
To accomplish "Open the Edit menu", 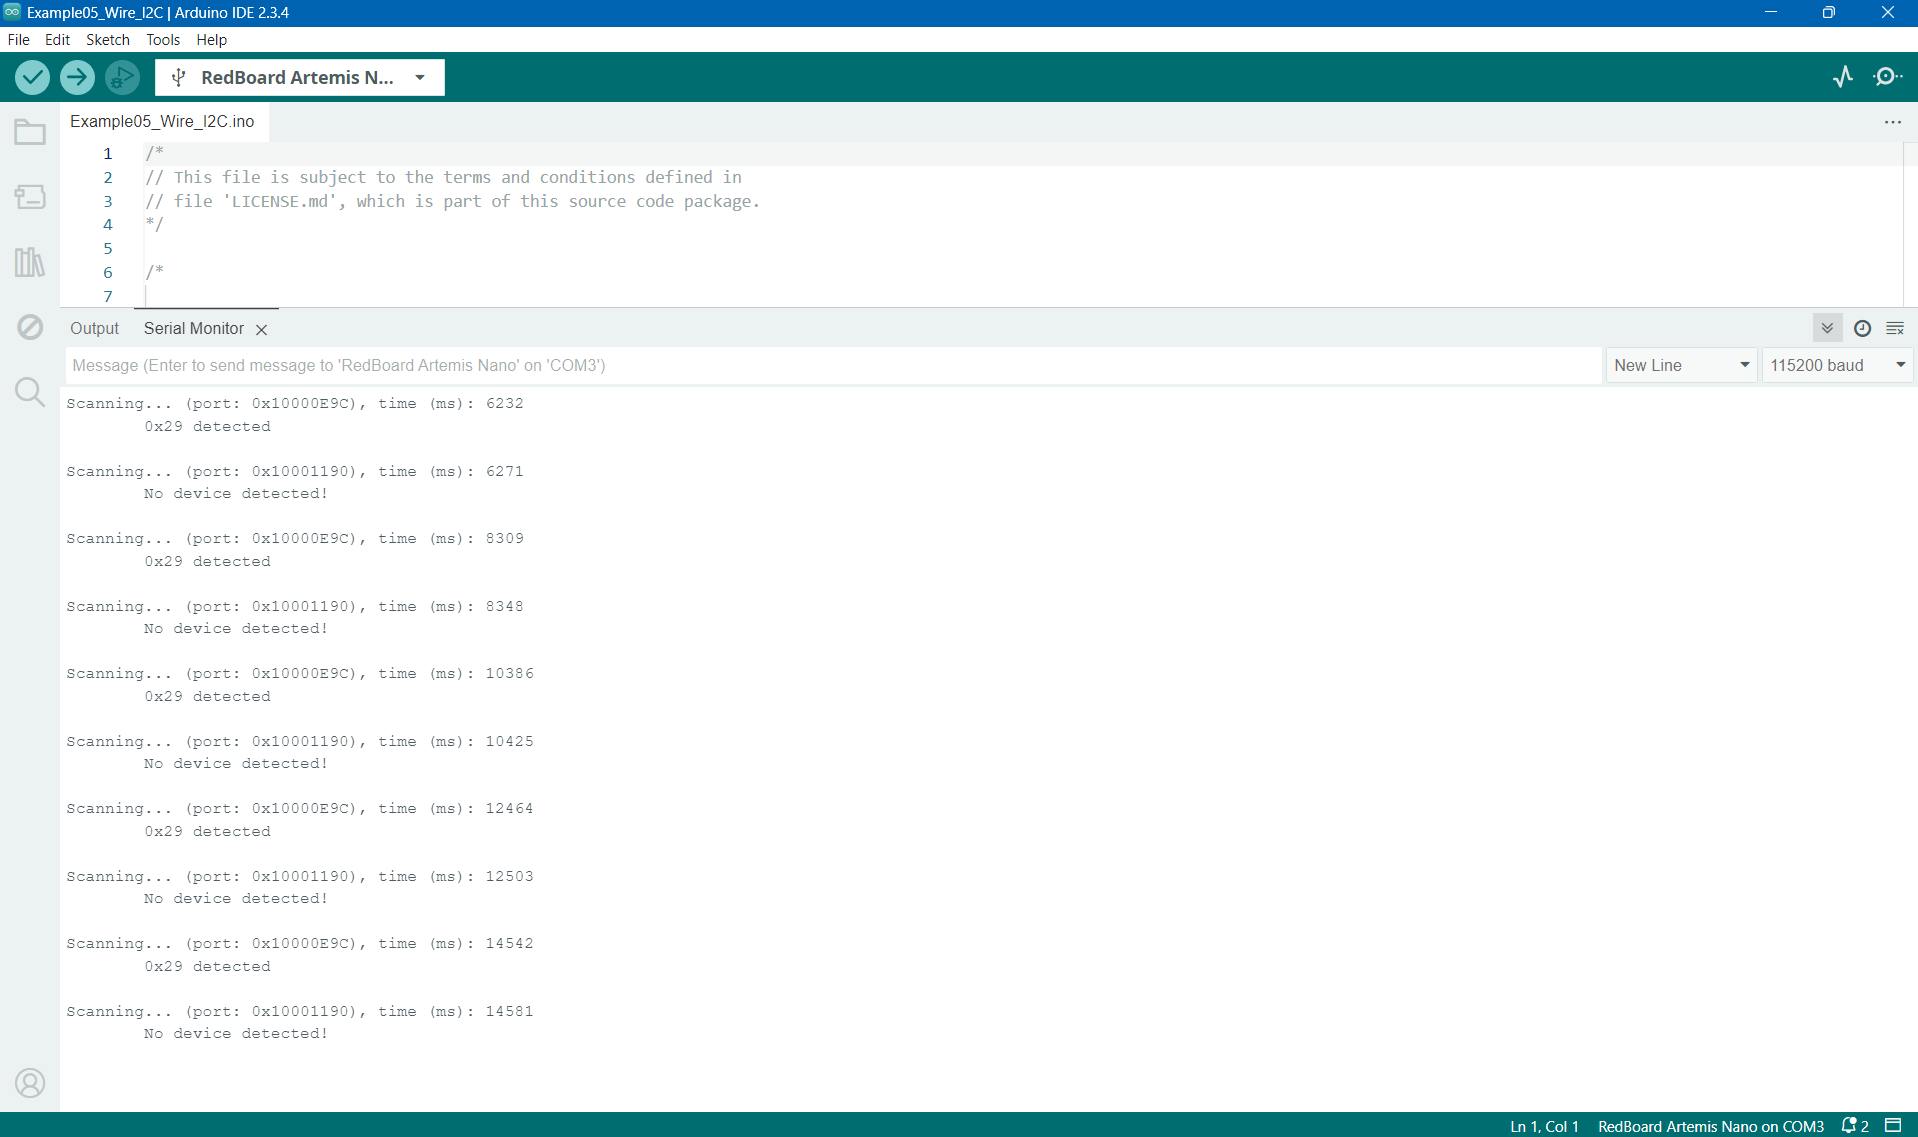I will coord(57,40).
